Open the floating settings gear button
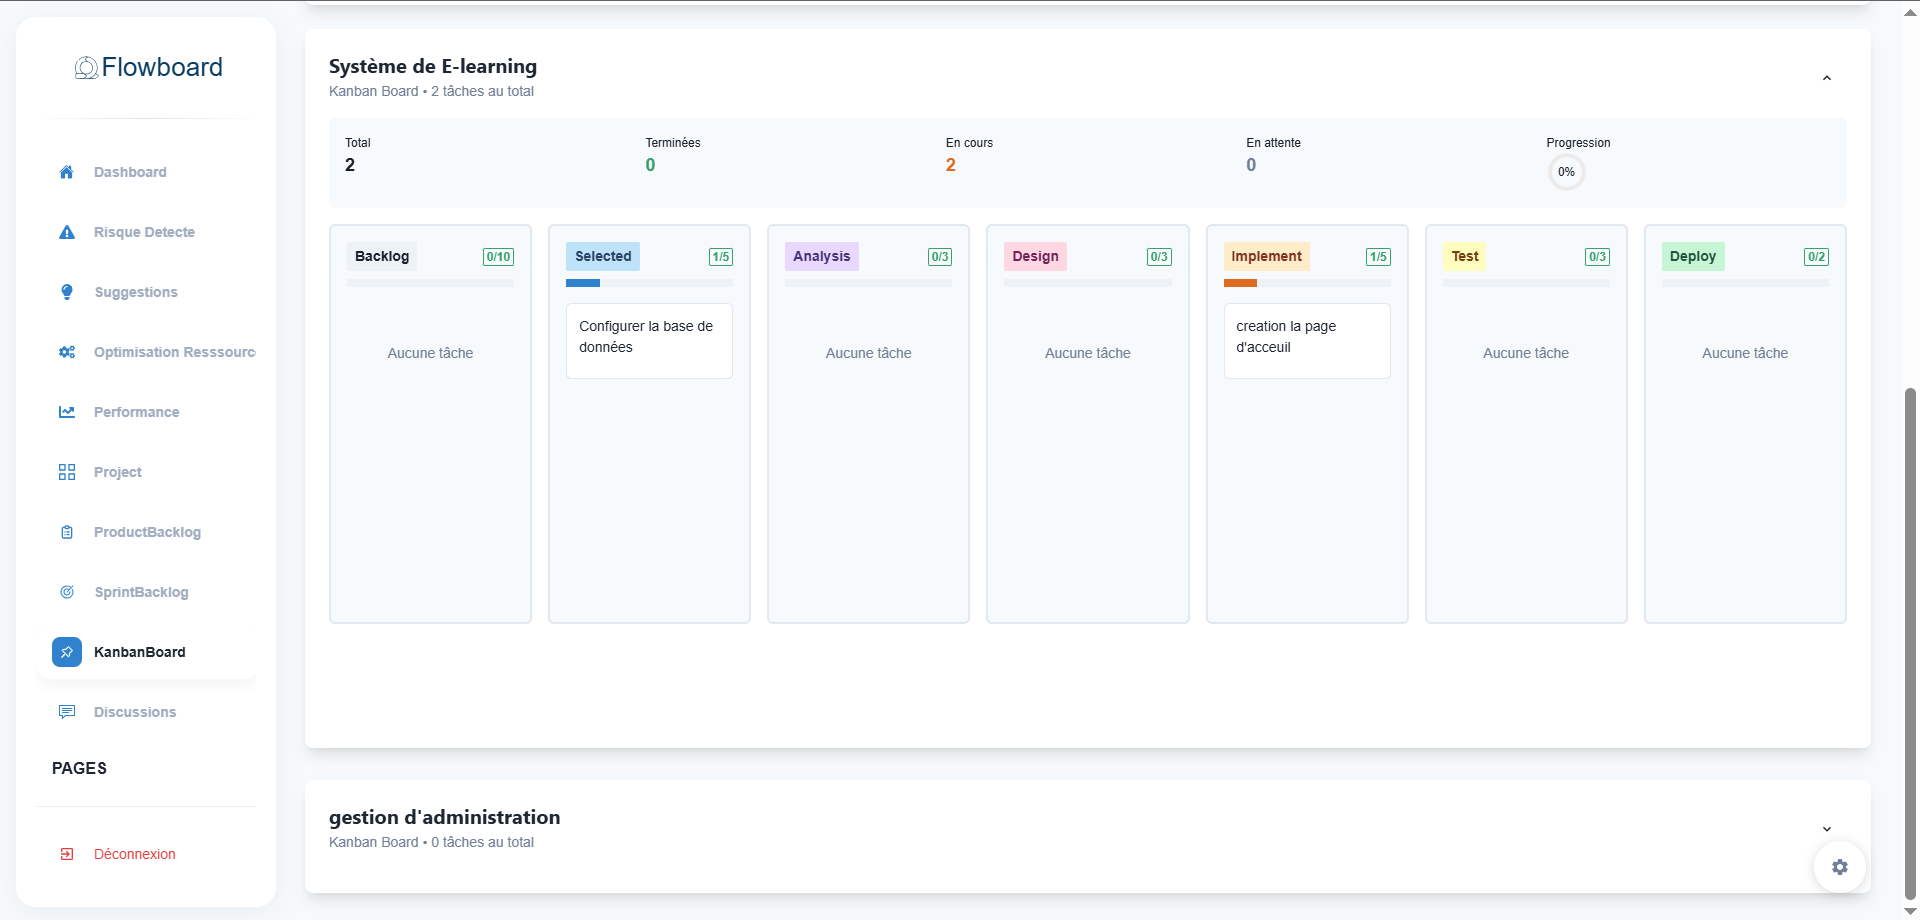 (x=1840, y=867)
